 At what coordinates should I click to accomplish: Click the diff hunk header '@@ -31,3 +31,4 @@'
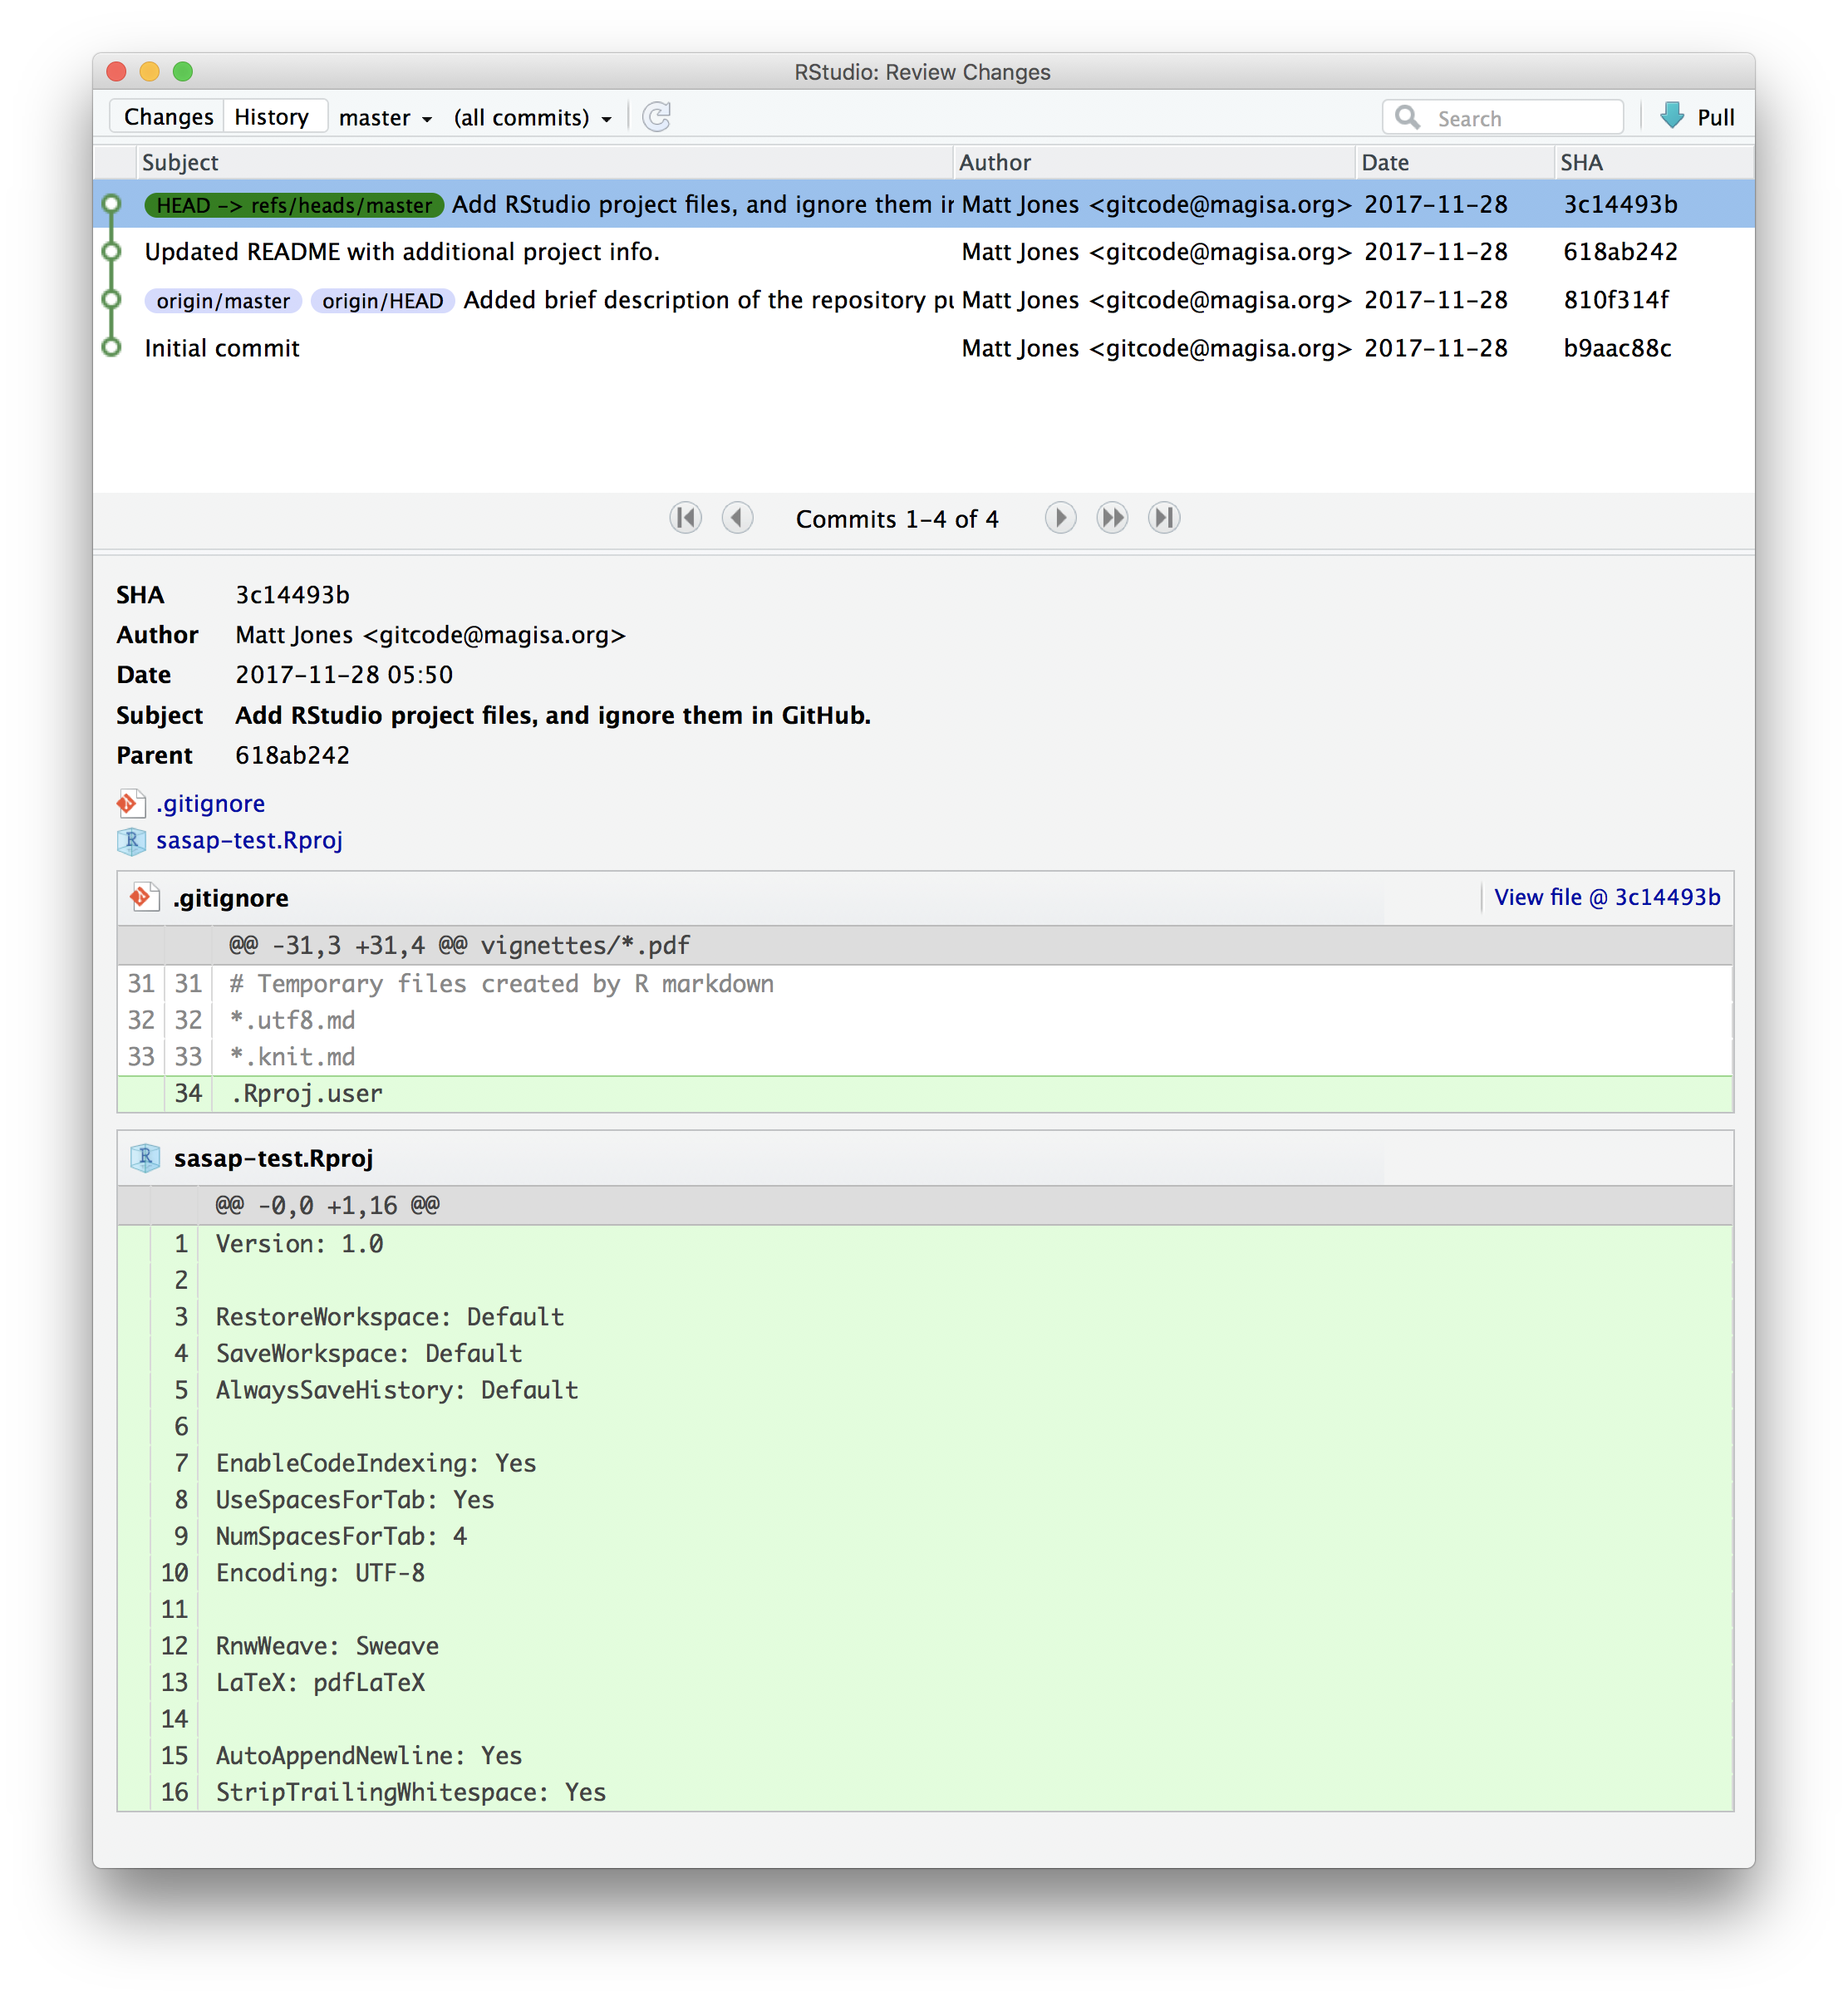click(x=925, y=945)
